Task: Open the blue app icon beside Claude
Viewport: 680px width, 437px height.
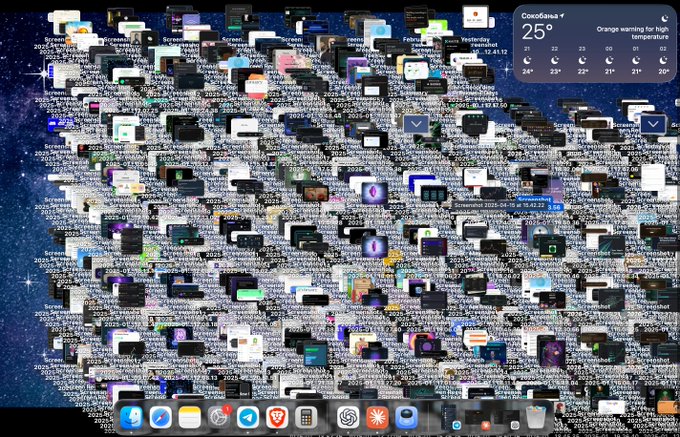Action: (x=406, y=417)
